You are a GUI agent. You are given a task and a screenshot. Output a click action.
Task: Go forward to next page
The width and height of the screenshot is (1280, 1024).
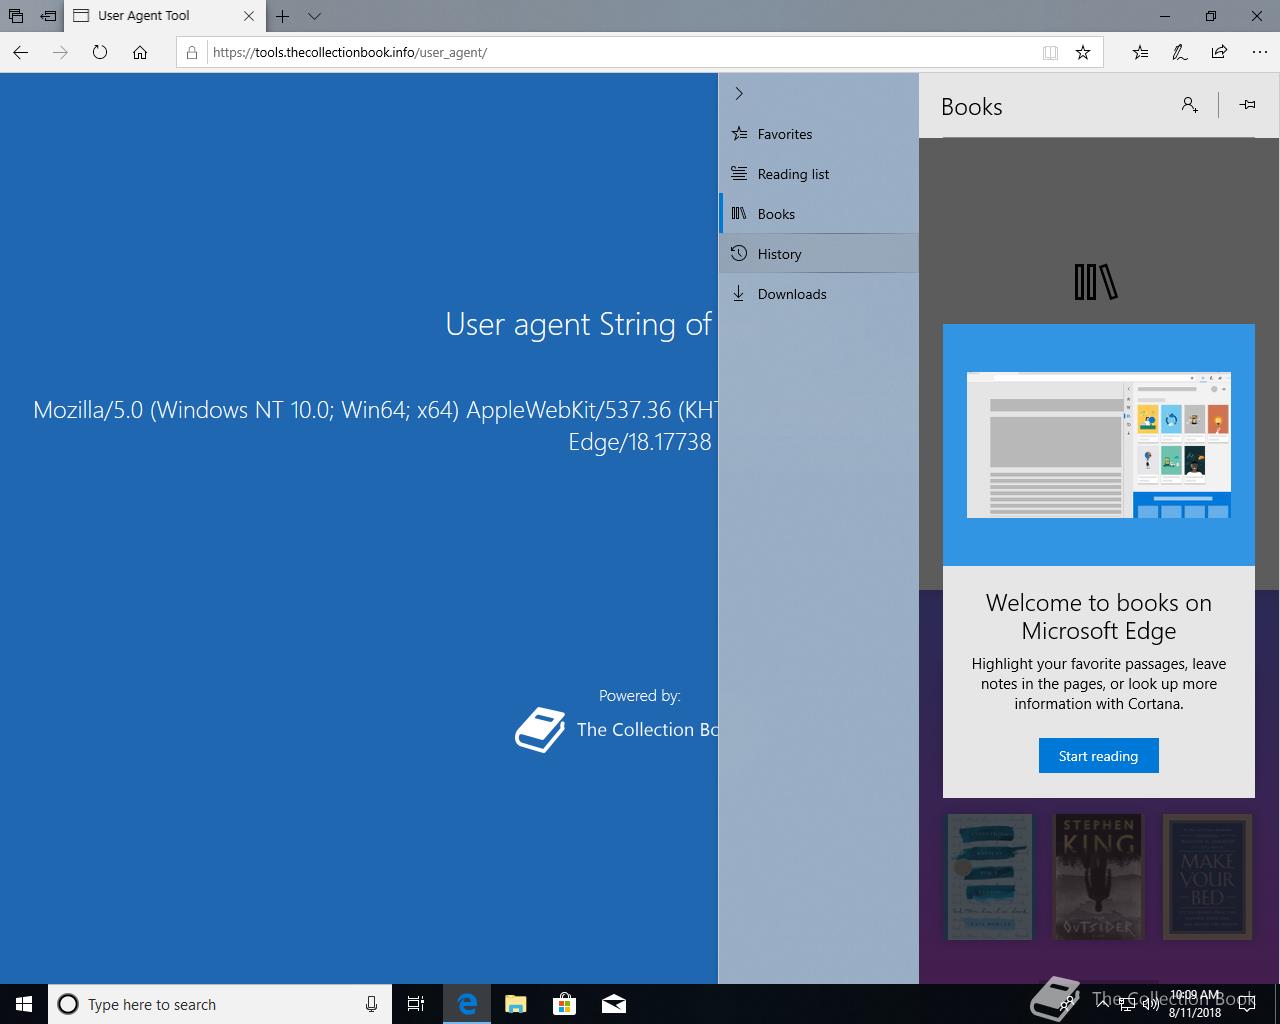(x=60, y=52)
